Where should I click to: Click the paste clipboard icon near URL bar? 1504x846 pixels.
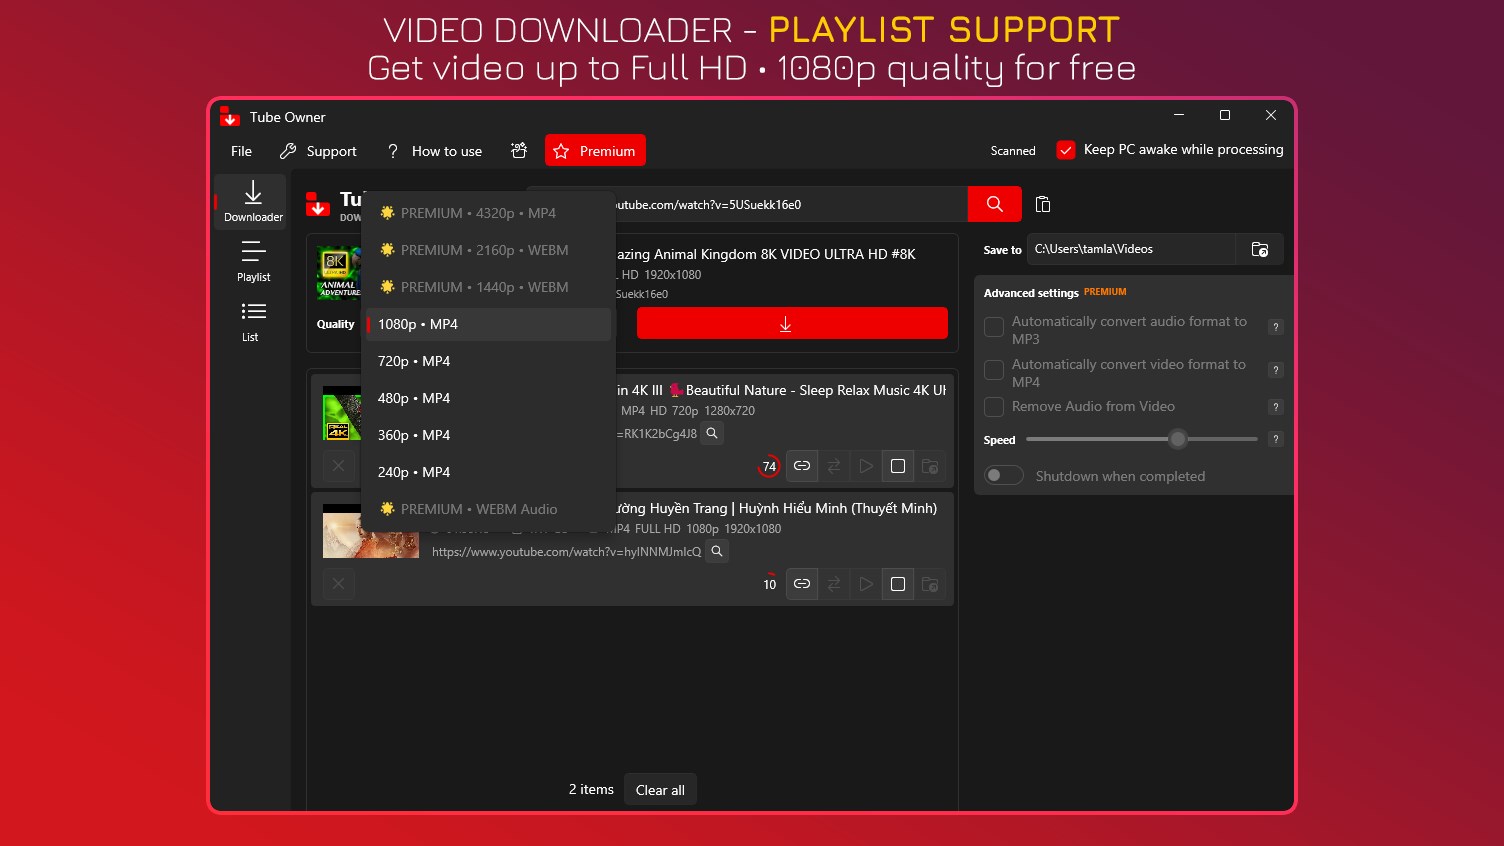[x=1043, y=204]
